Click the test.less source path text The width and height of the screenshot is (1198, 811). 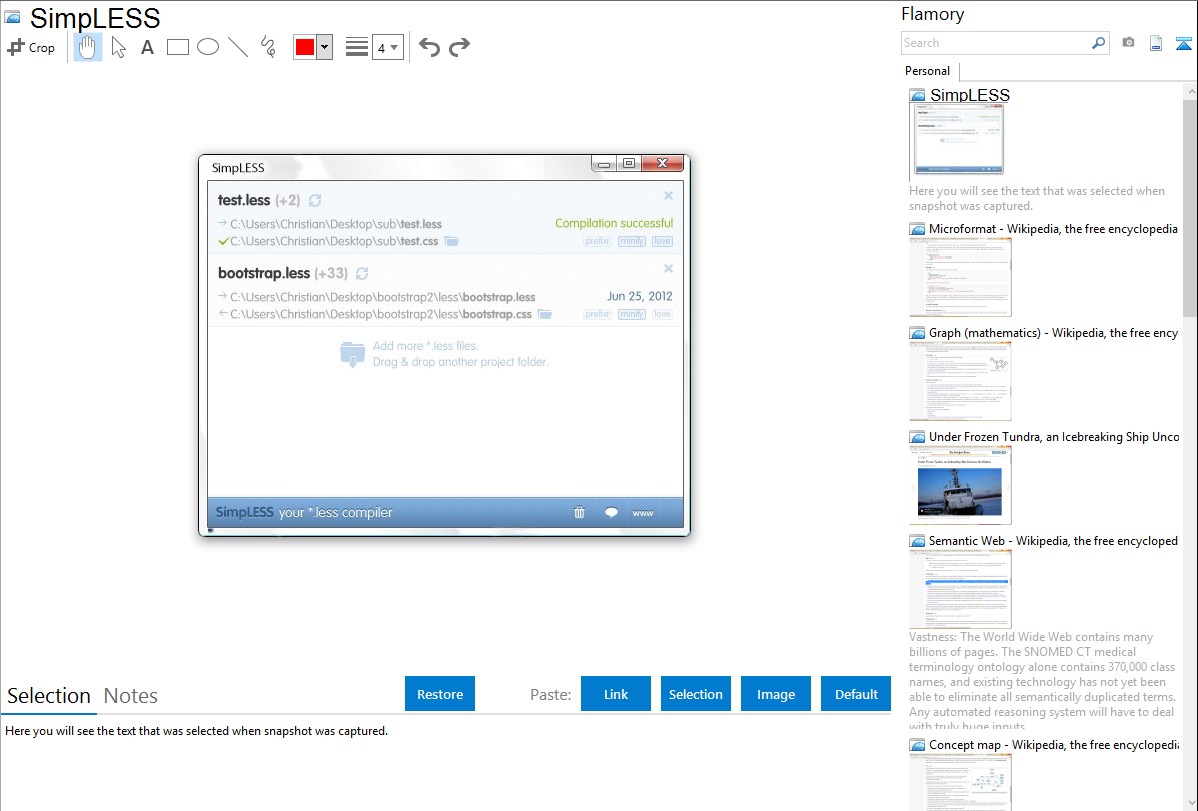tap(336, 224)
